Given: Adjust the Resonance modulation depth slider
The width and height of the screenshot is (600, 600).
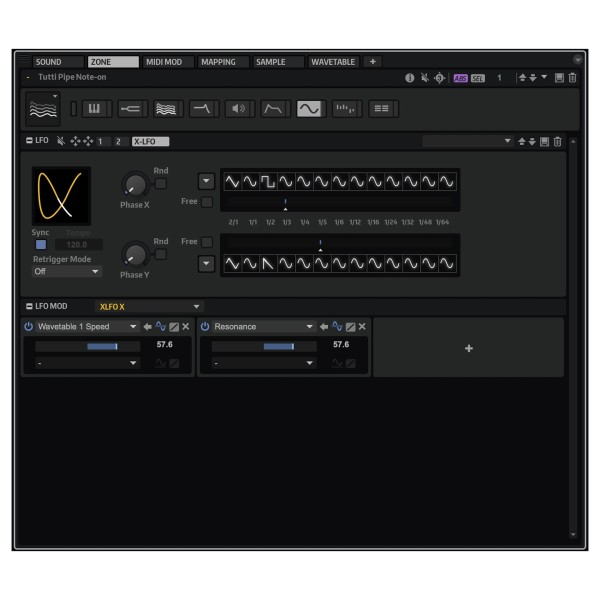Looking at the screenshot, I should tap(264, 346).
